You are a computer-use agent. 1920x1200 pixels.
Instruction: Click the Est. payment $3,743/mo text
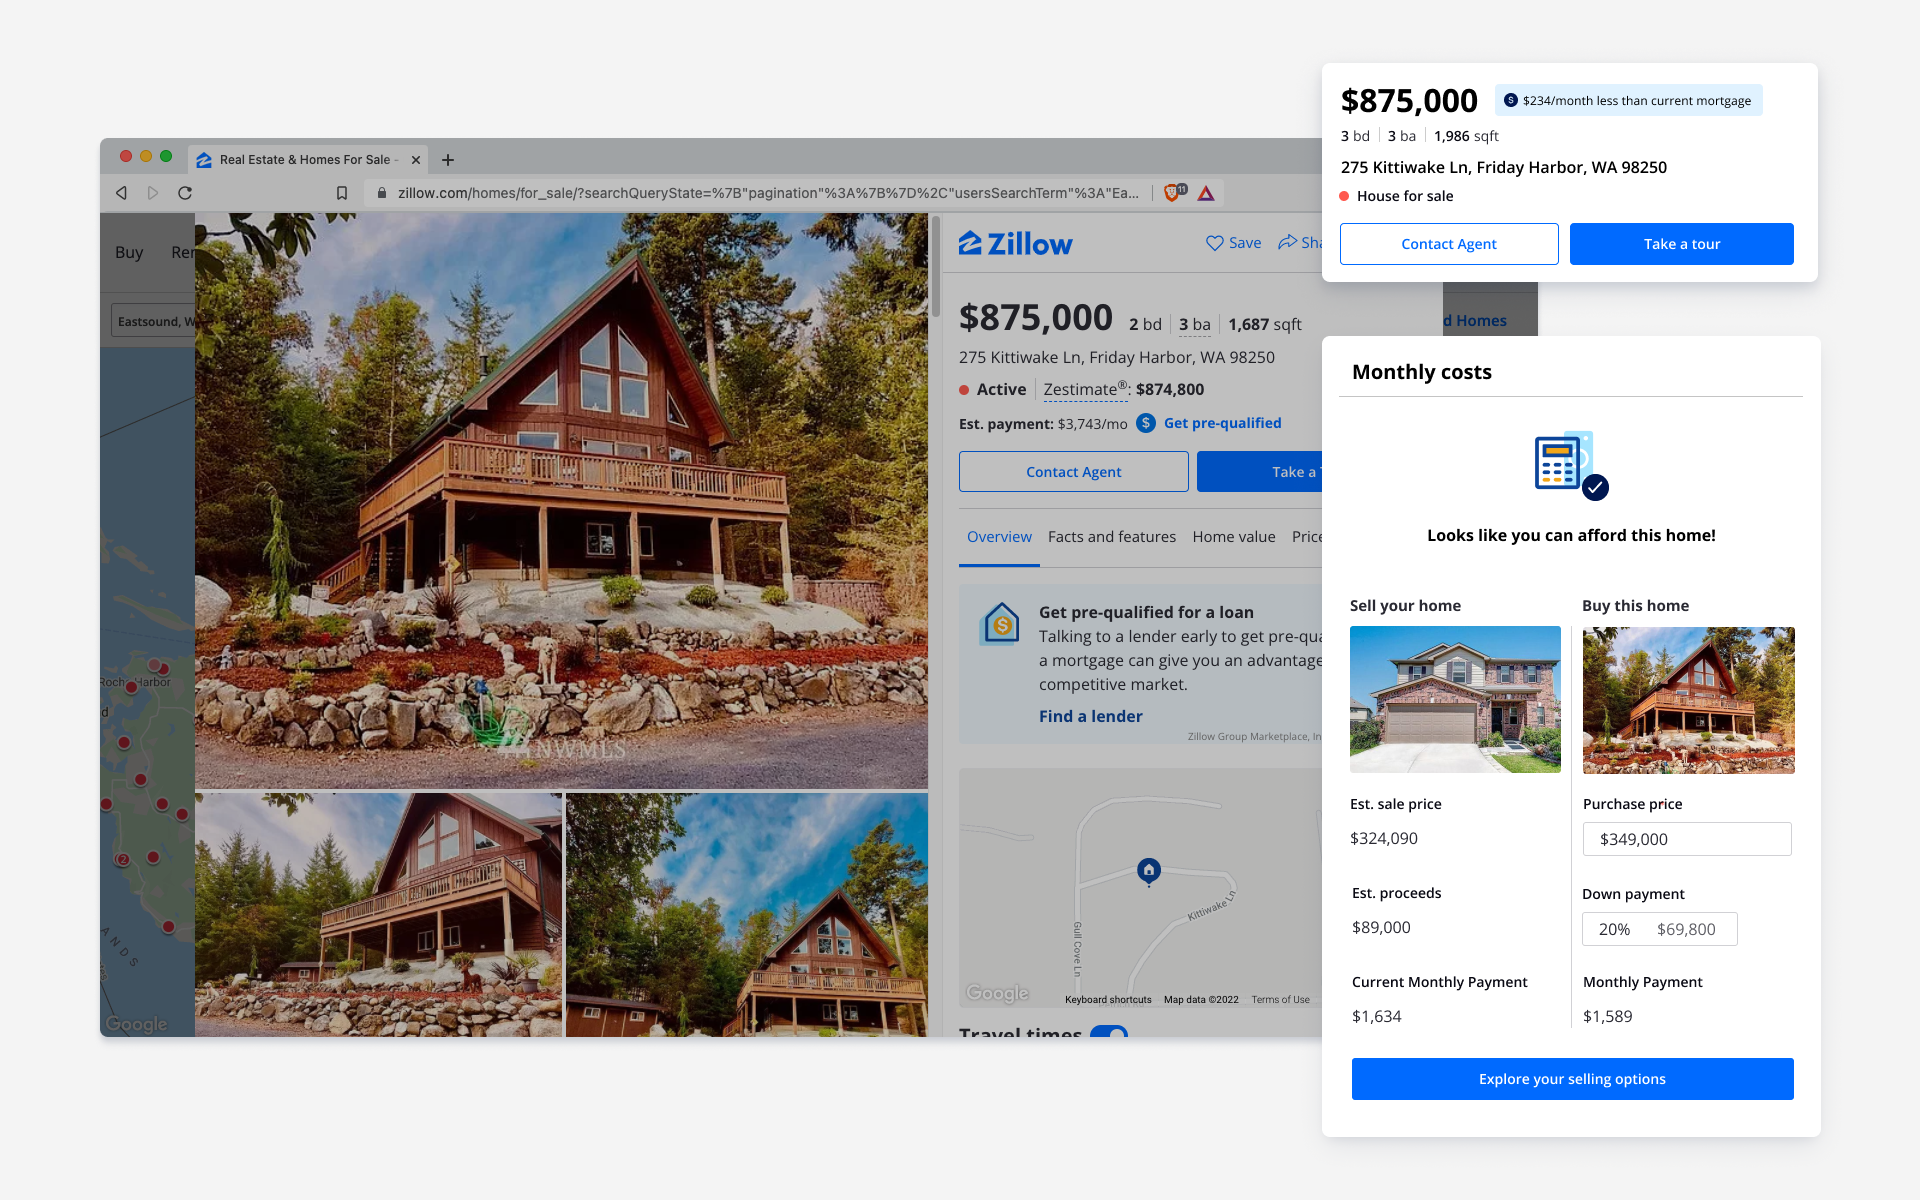point(1043,424)
